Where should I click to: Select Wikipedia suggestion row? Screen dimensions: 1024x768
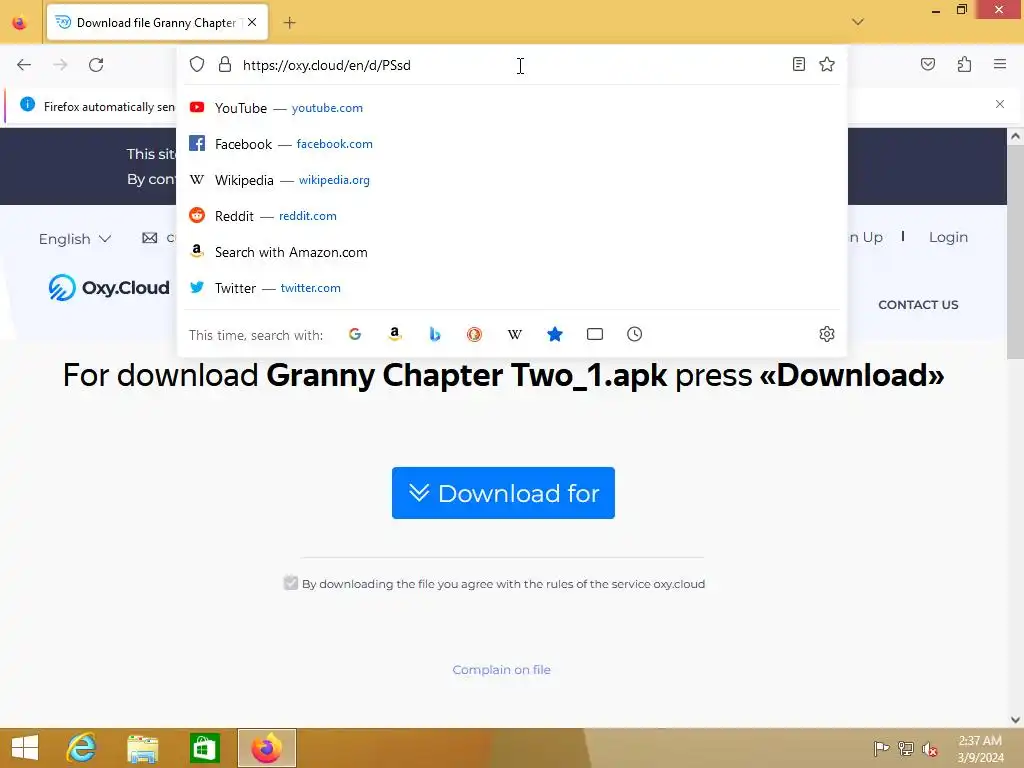511,180
